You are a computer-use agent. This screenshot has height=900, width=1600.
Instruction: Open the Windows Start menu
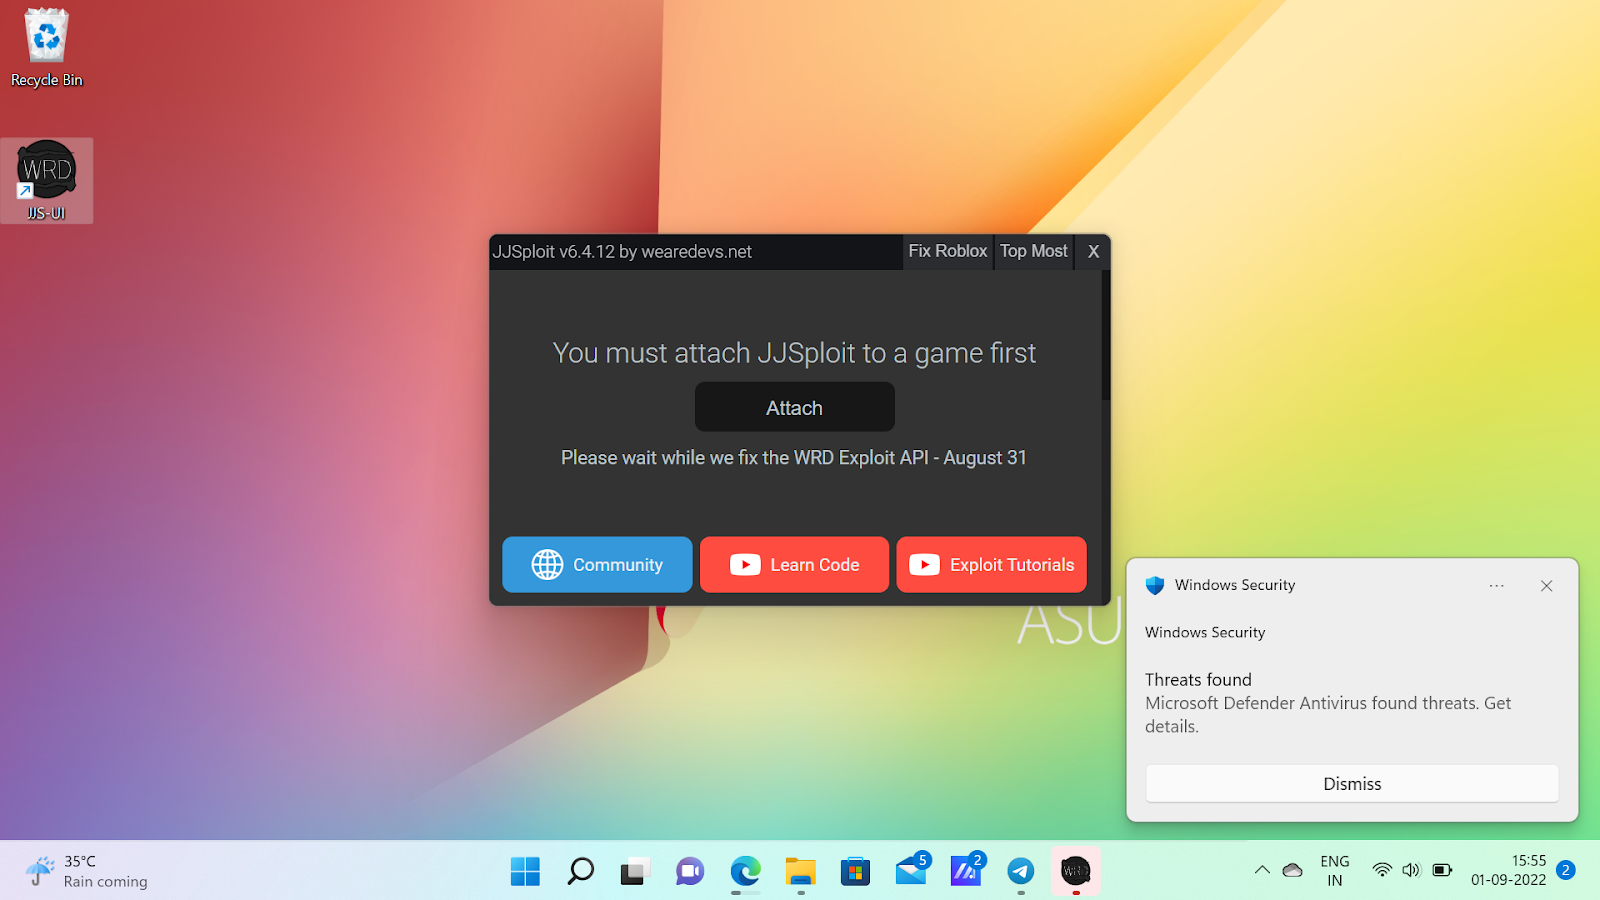tap(525, 871)
